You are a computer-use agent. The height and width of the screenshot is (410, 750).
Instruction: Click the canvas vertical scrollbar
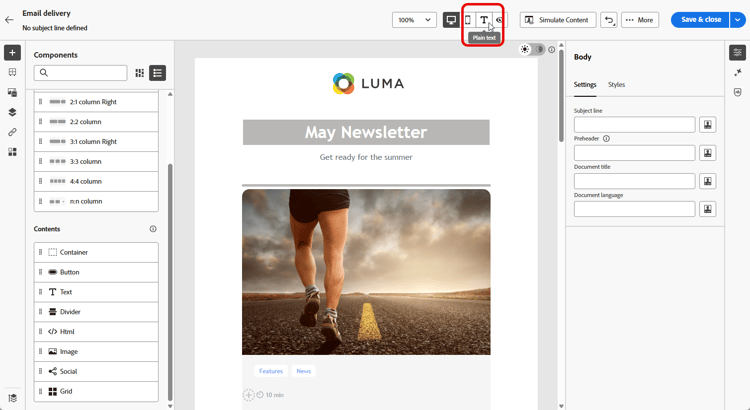click(x=561, y=95)
